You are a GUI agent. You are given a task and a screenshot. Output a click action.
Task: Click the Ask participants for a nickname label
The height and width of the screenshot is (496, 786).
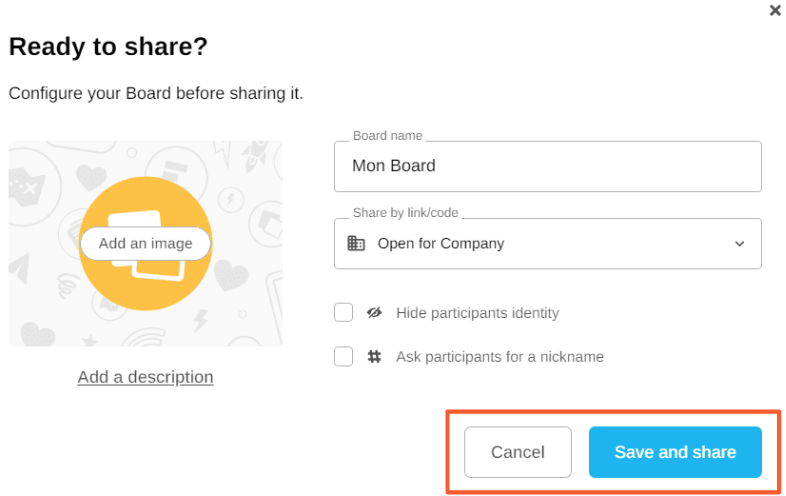coord(499,356)
